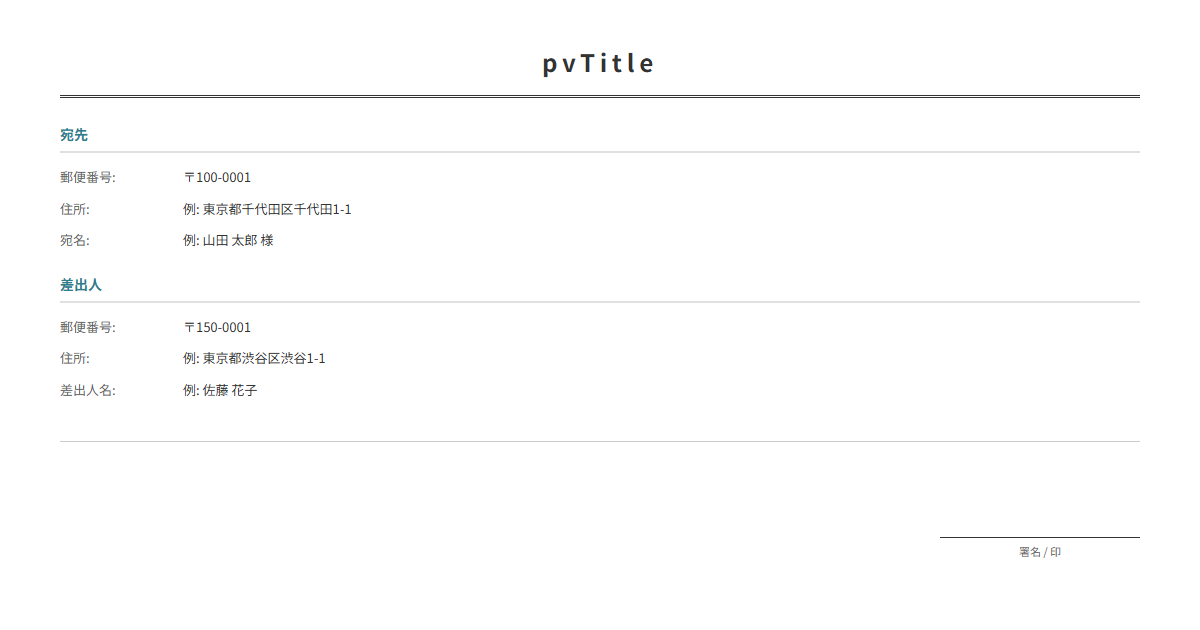Click the 郵便番号 label under 宛先
1200x630 pixels.
[x=88, y=178]
